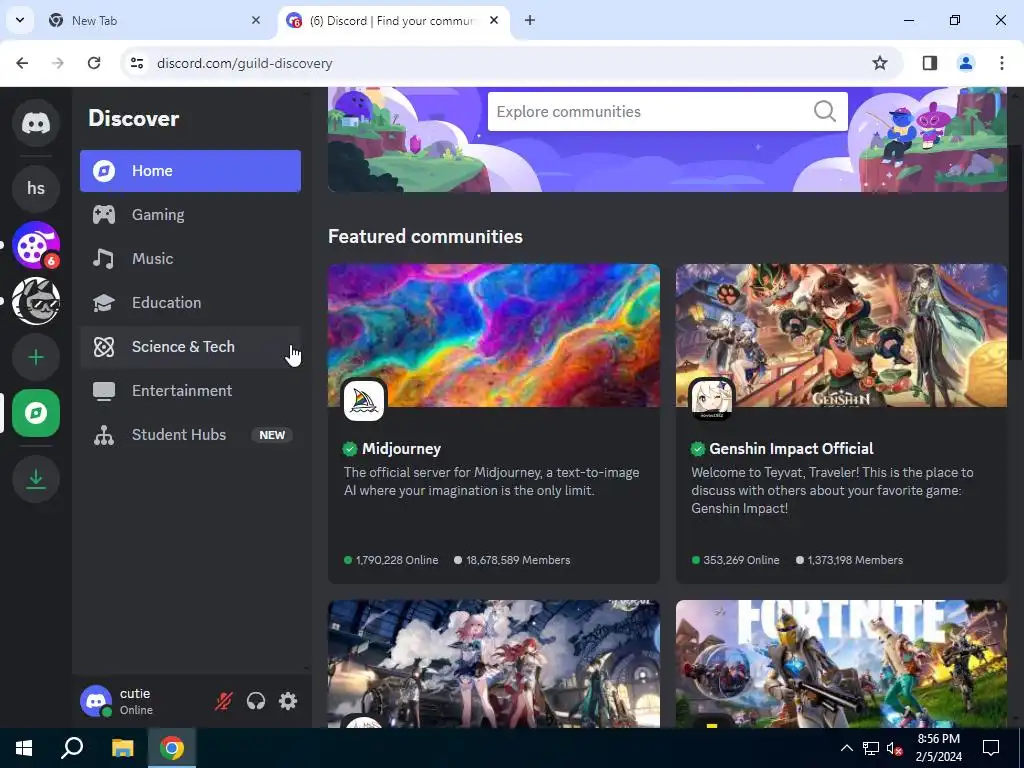The image size is (1024, 768).
Task: Open the Education category
Action: (x=191, y=302)
